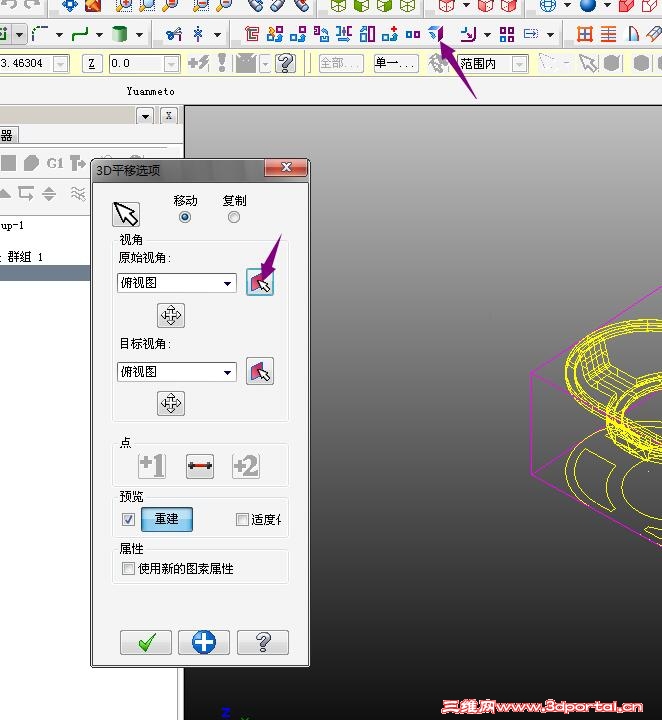The width and height of the screenshot is (662, 720).
Task: Open the dropdown next to 0.0 Z value
Action: point(171,64)
